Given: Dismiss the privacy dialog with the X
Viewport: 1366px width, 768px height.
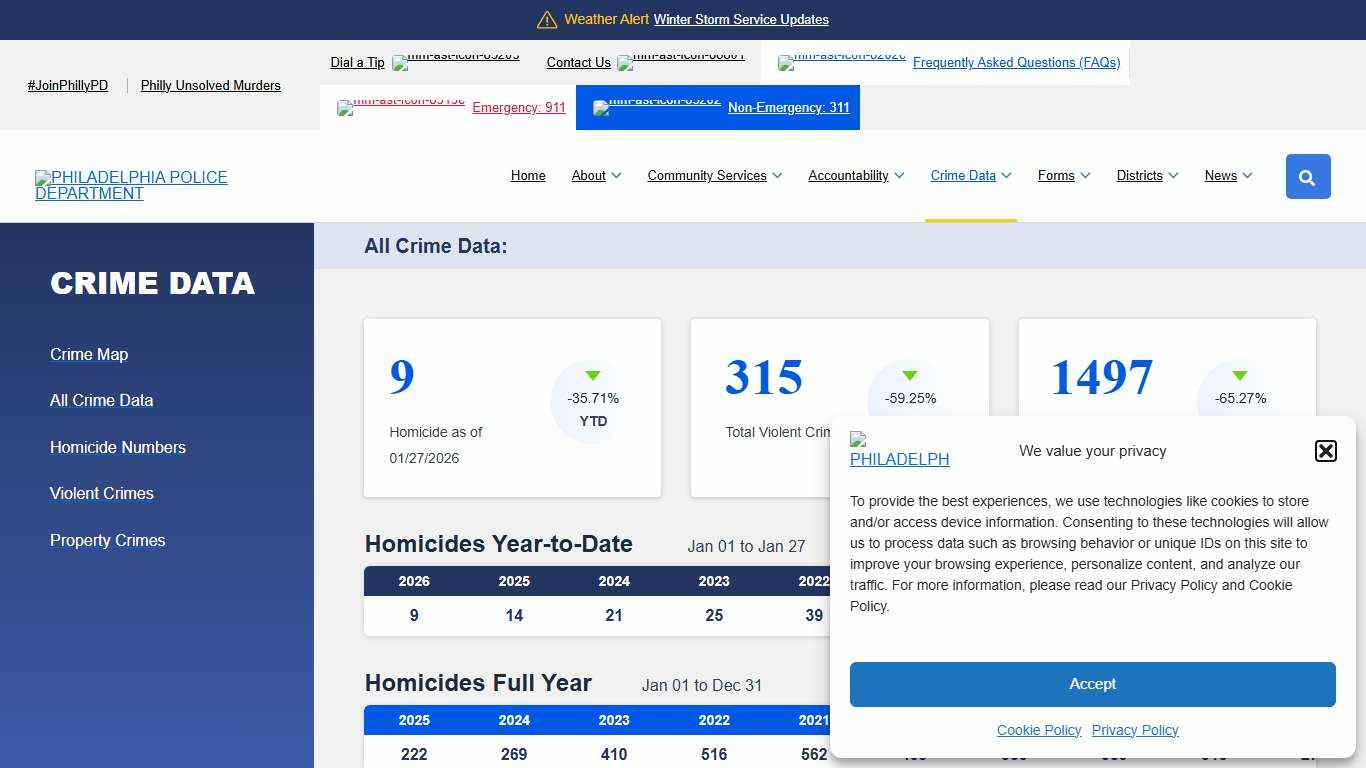Looking at the screenshot, I should [x=1325, y=451].
